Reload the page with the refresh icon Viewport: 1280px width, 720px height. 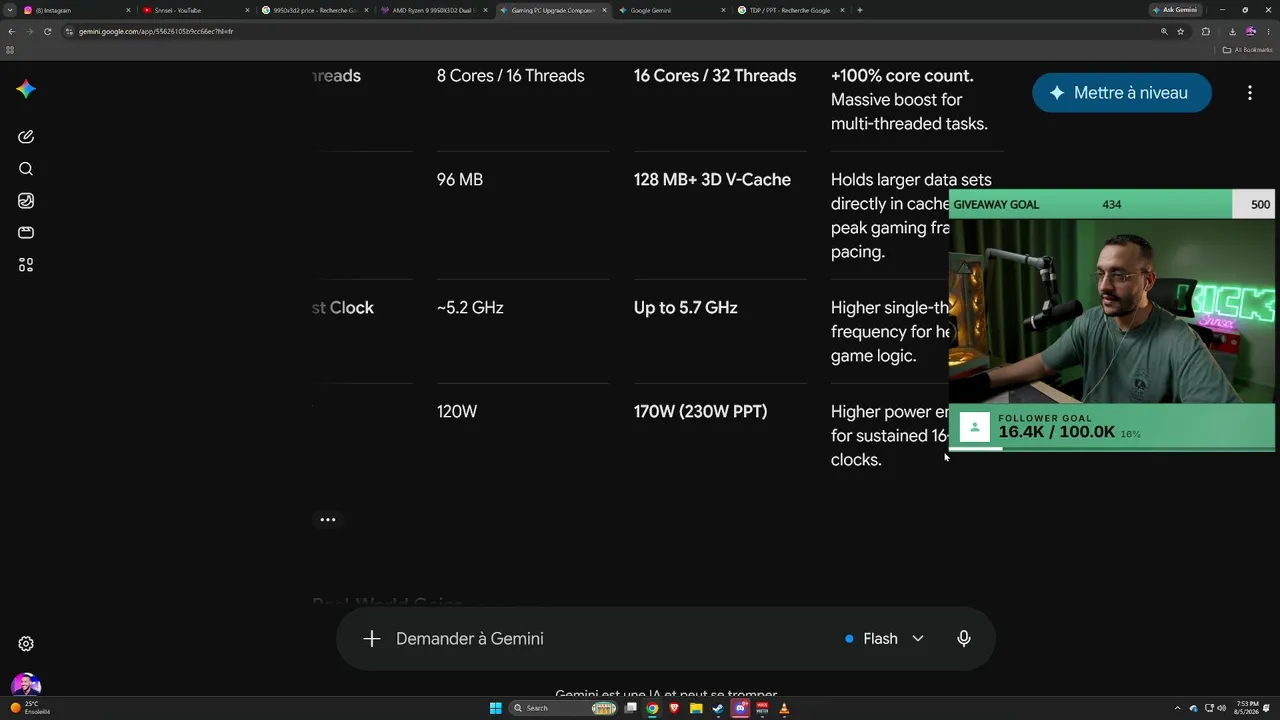click(x=47, y=31)
